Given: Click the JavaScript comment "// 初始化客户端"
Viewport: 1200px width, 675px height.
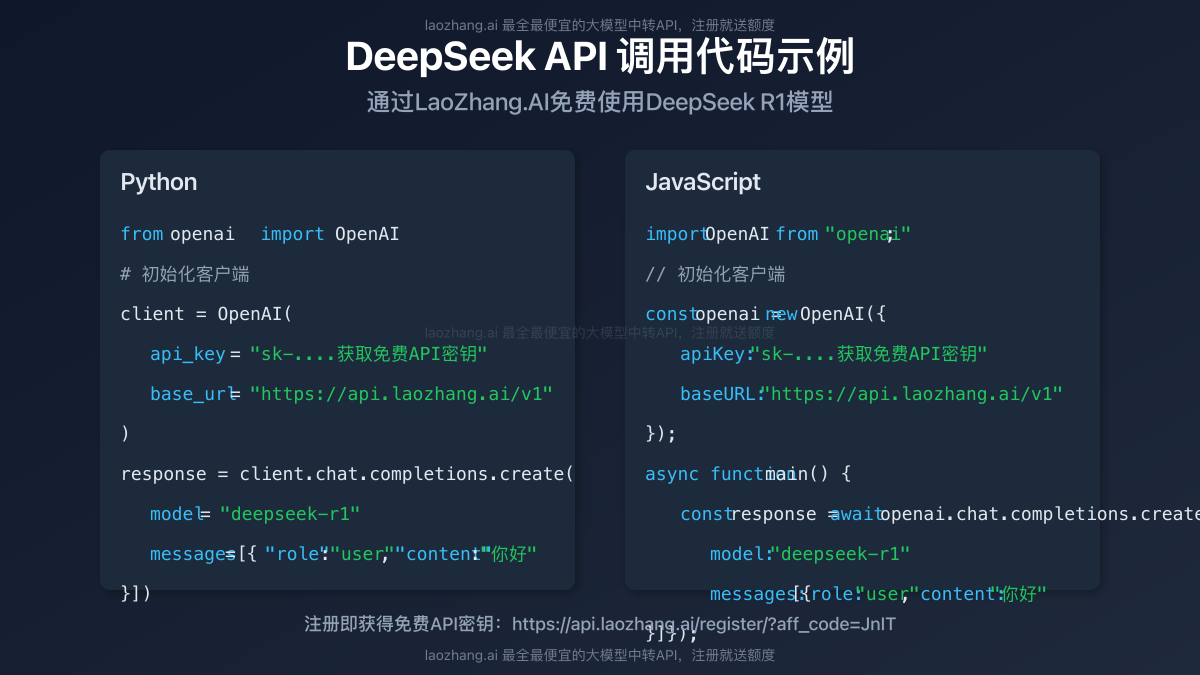Looking at the screenshot, I should [x=715, y=274].
